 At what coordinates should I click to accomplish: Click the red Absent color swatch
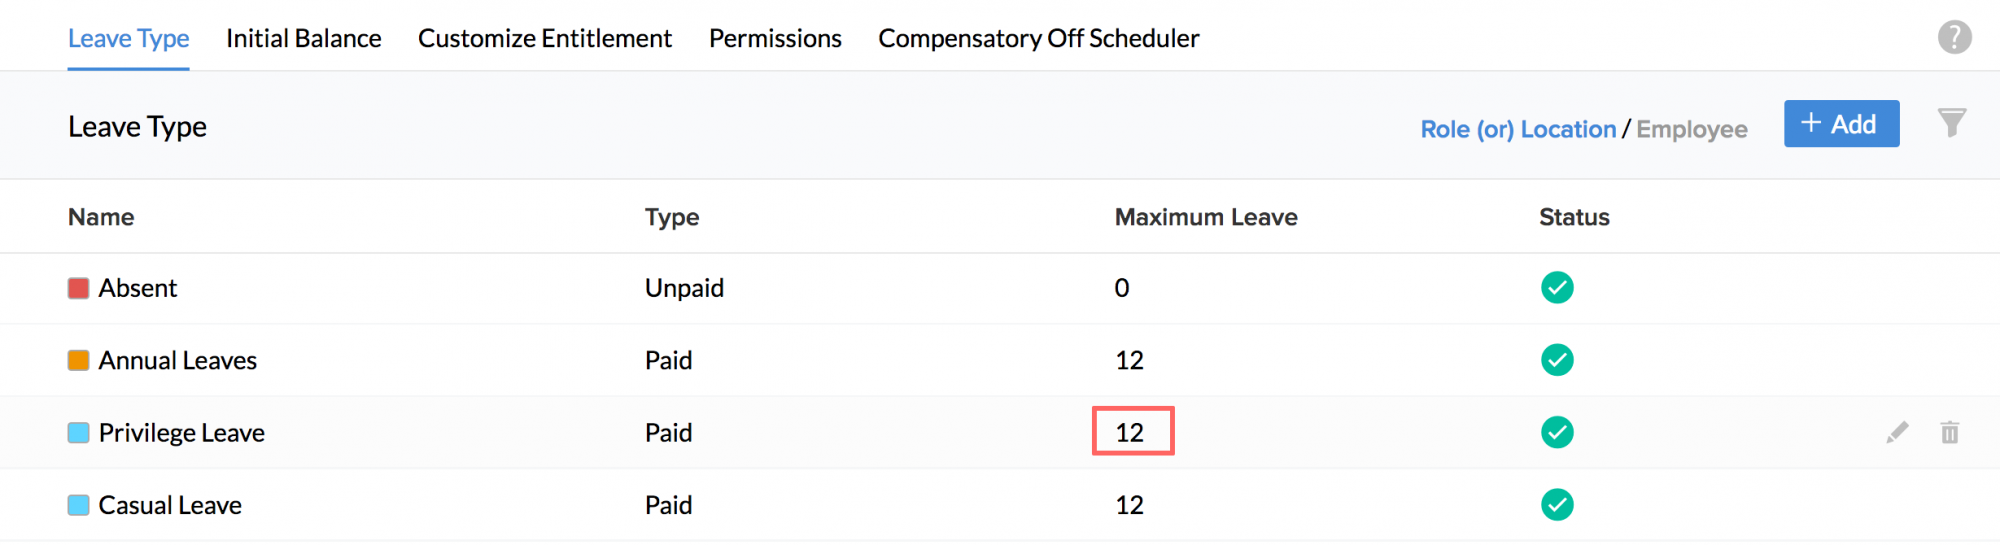(78, 289)
